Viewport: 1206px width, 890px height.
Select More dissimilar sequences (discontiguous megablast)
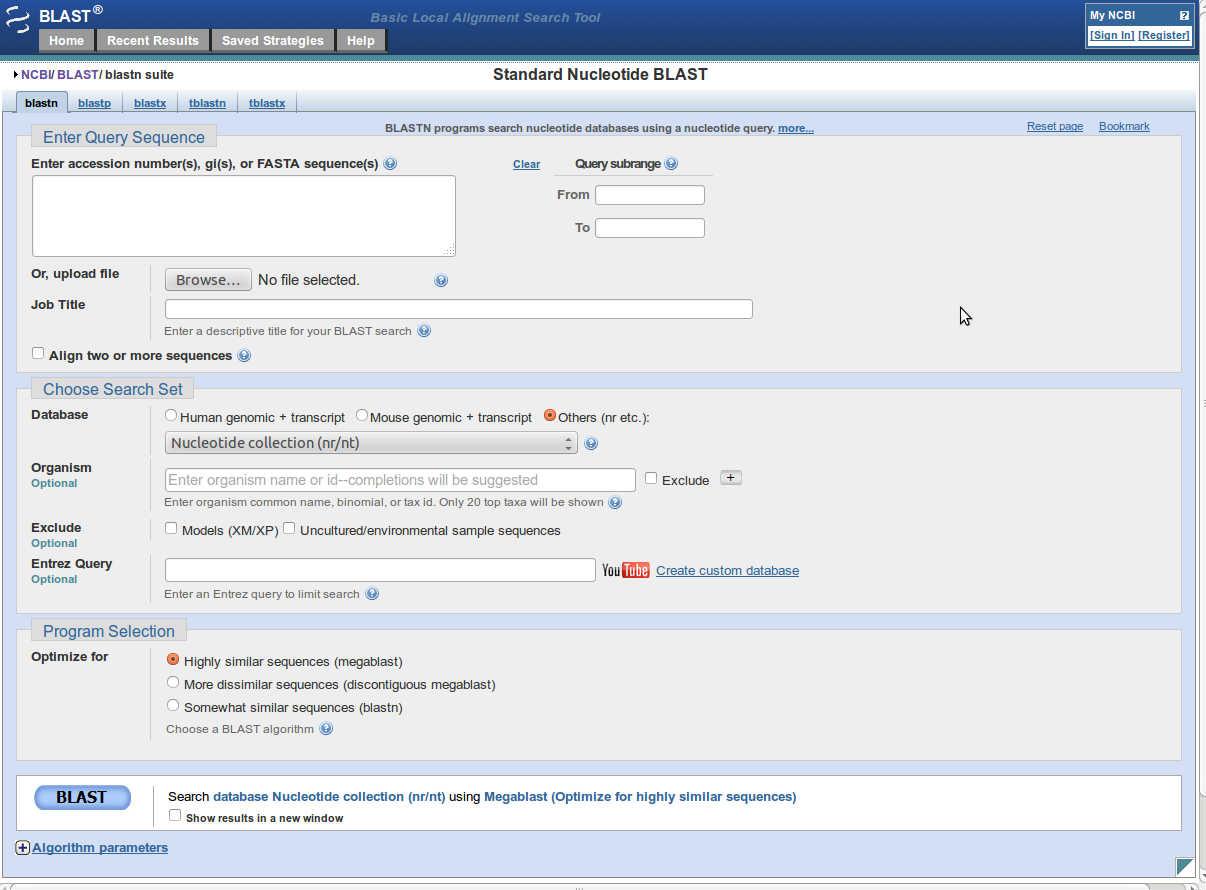(173, 683)
